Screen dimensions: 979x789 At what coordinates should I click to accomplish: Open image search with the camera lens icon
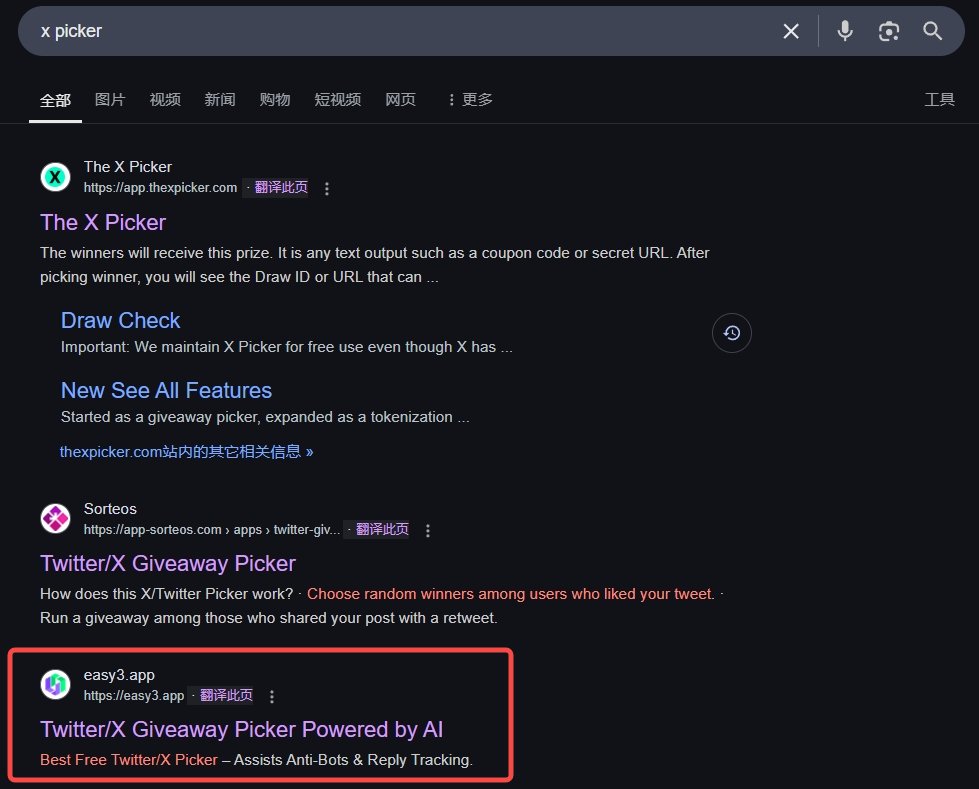[x=888, y=31]
